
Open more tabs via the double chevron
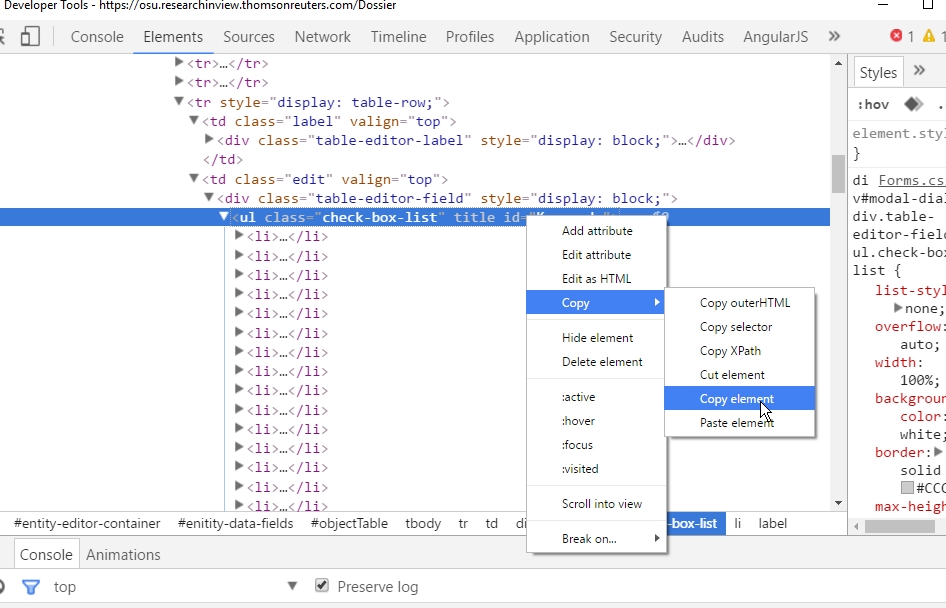pyautogui.click(x=834, y=36)
